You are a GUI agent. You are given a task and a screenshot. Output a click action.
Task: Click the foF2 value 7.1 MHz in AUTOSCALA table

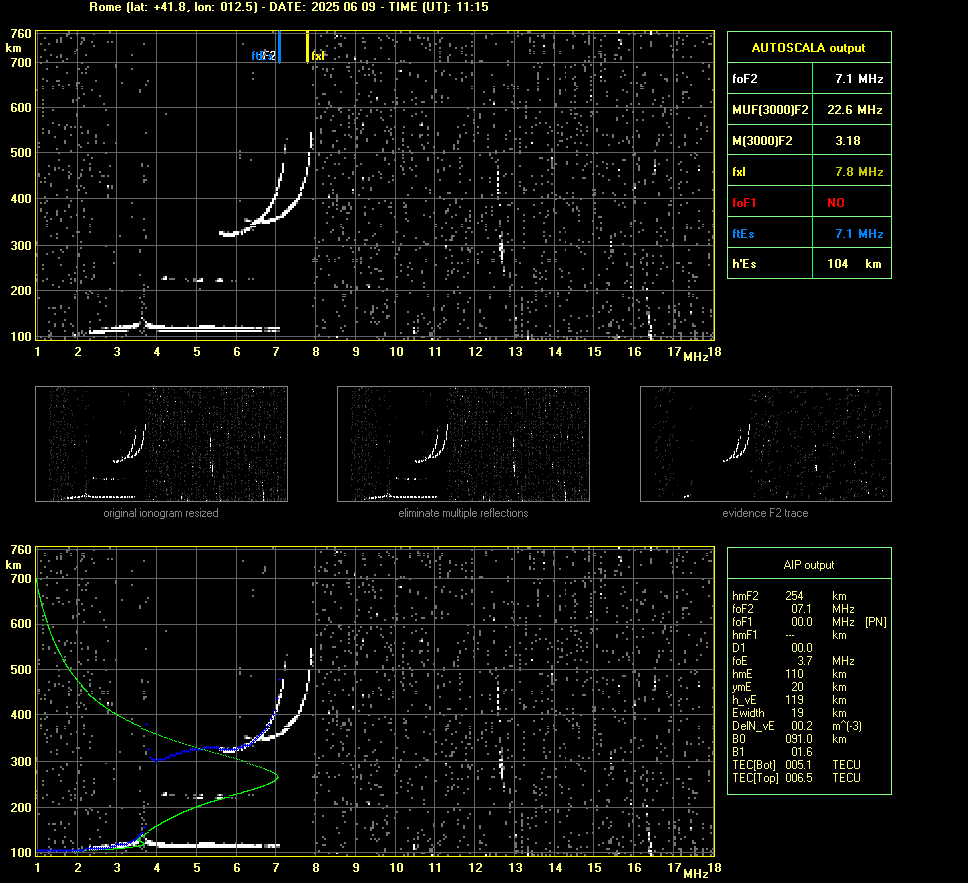point(859,79)
